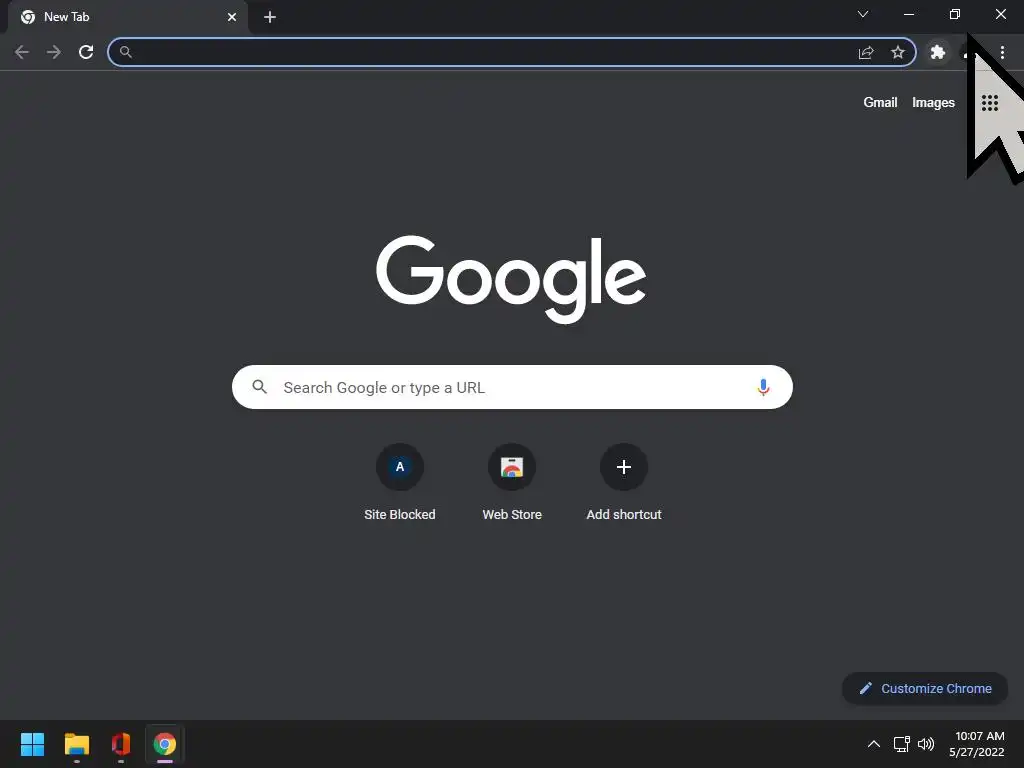This screenshot has height=768, width=1024.
Task: Click the forward navigation arrow
Action: (x=54, y=52)
